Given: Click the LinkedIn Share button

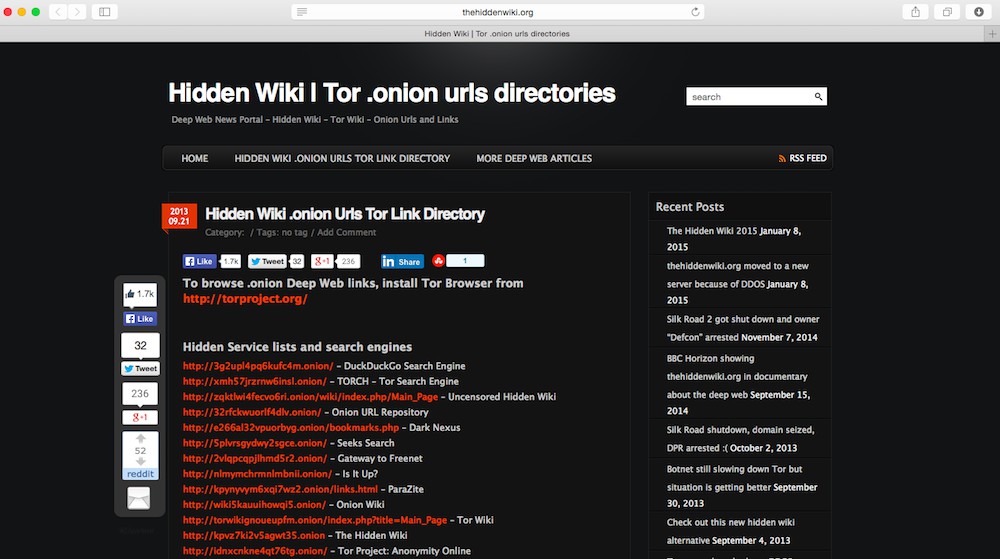Looking at the screenshot, I should click(x=402, y=261).
